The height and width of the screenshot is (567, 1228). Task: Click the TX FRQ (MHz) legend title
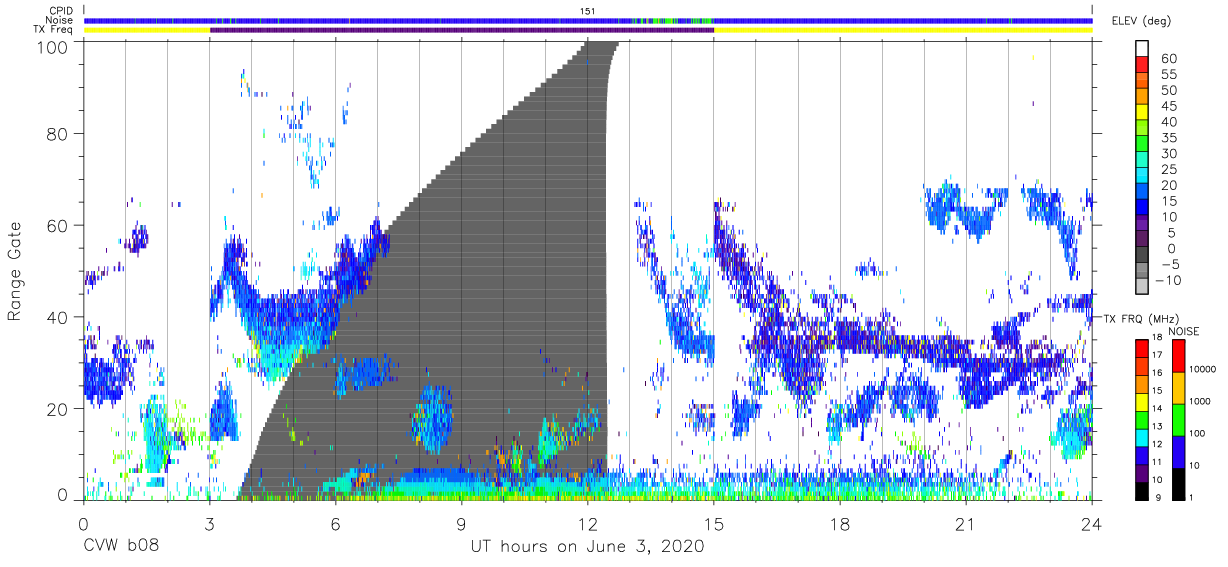pos(1140,319)
